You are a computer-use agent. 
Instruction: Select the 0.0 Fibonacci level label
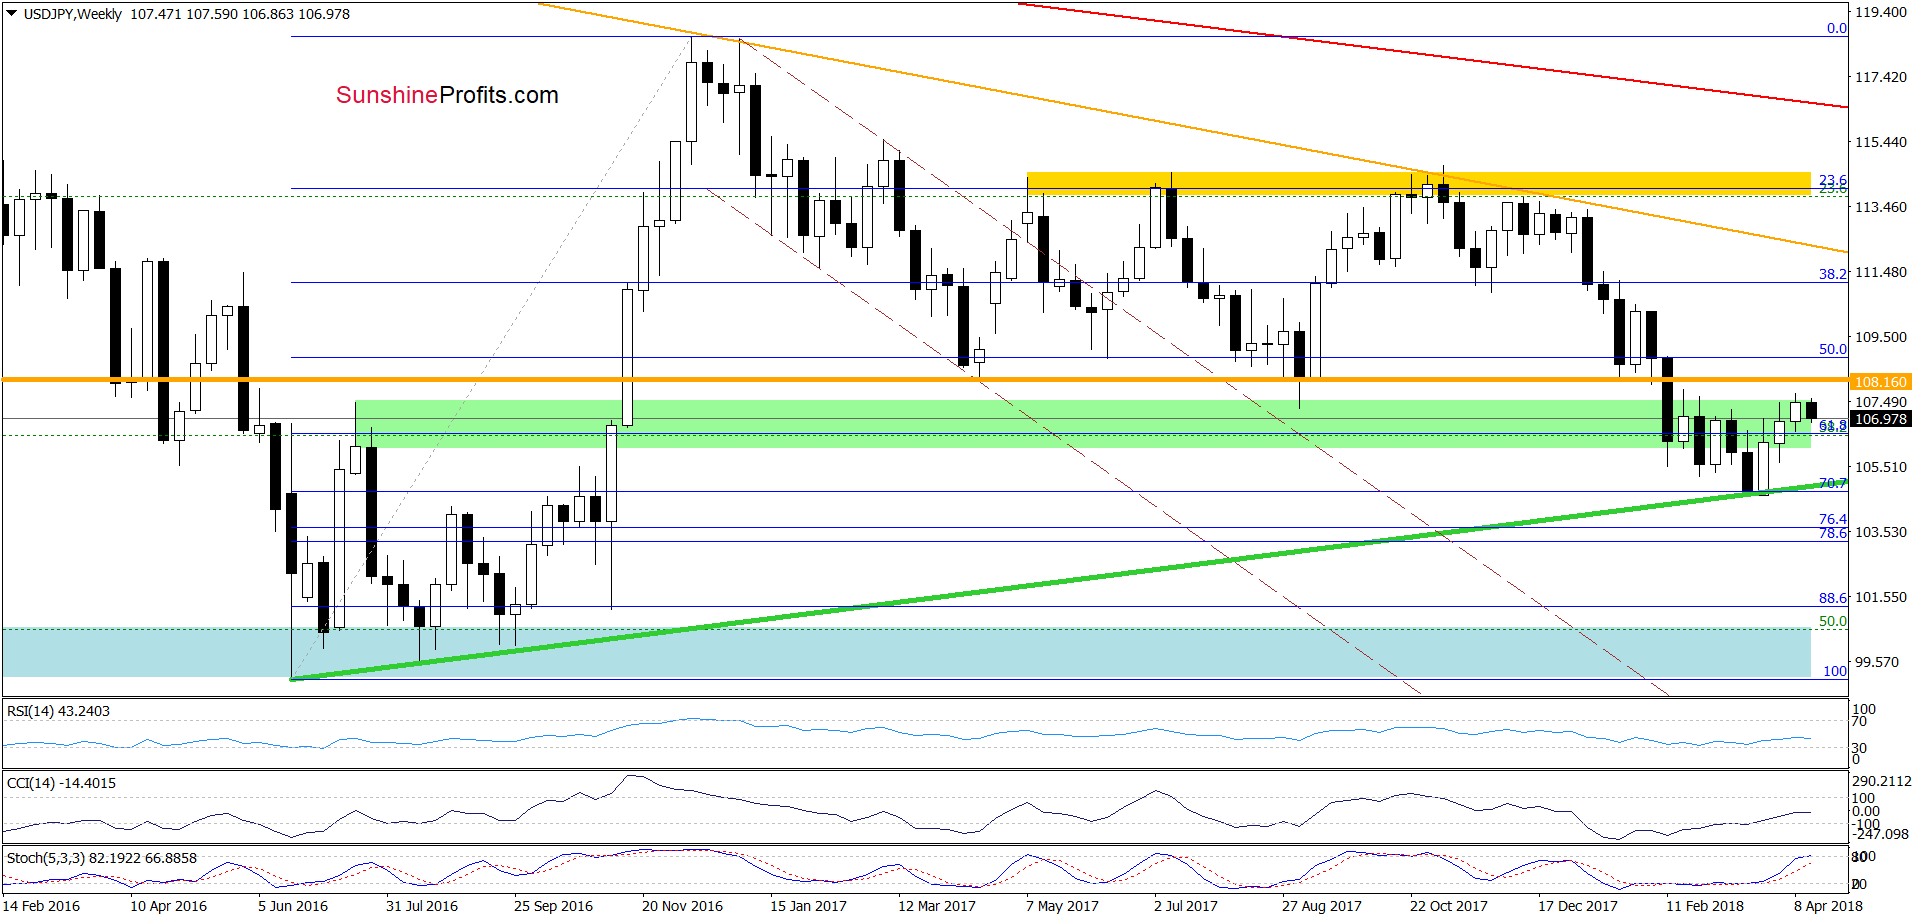pos(1836,28)
